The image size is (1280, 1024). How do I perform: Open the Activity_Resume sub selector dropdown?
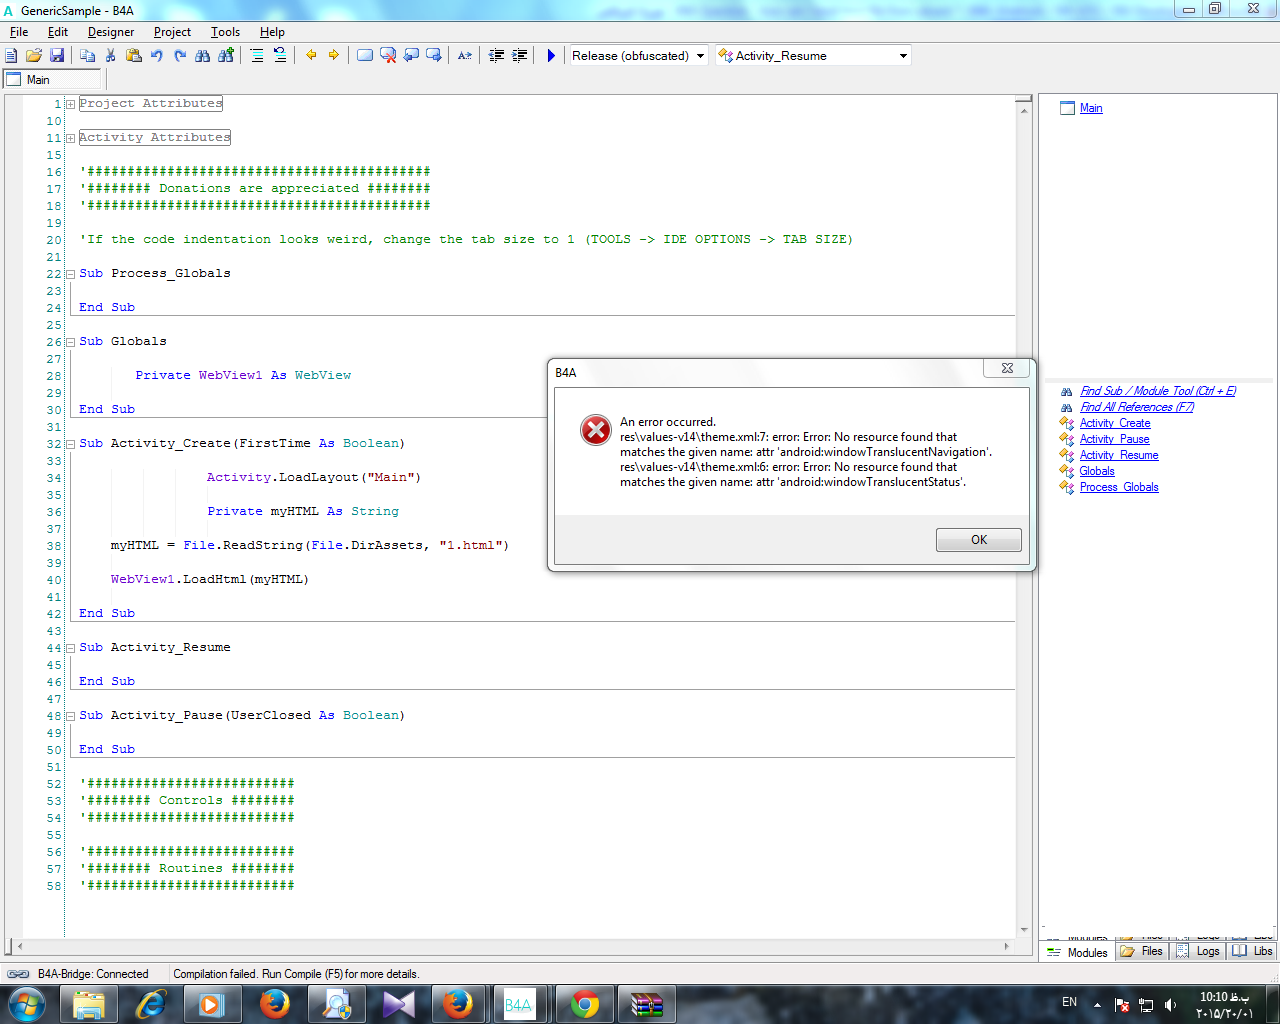tap(903, 56)
